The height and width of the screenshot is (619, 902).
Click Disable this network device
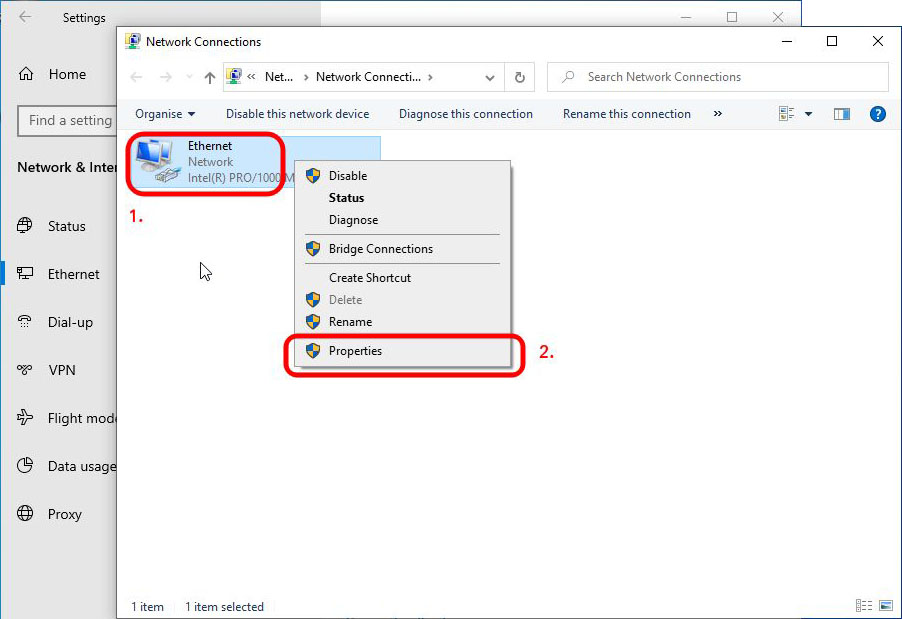click(x=297, y=114)
